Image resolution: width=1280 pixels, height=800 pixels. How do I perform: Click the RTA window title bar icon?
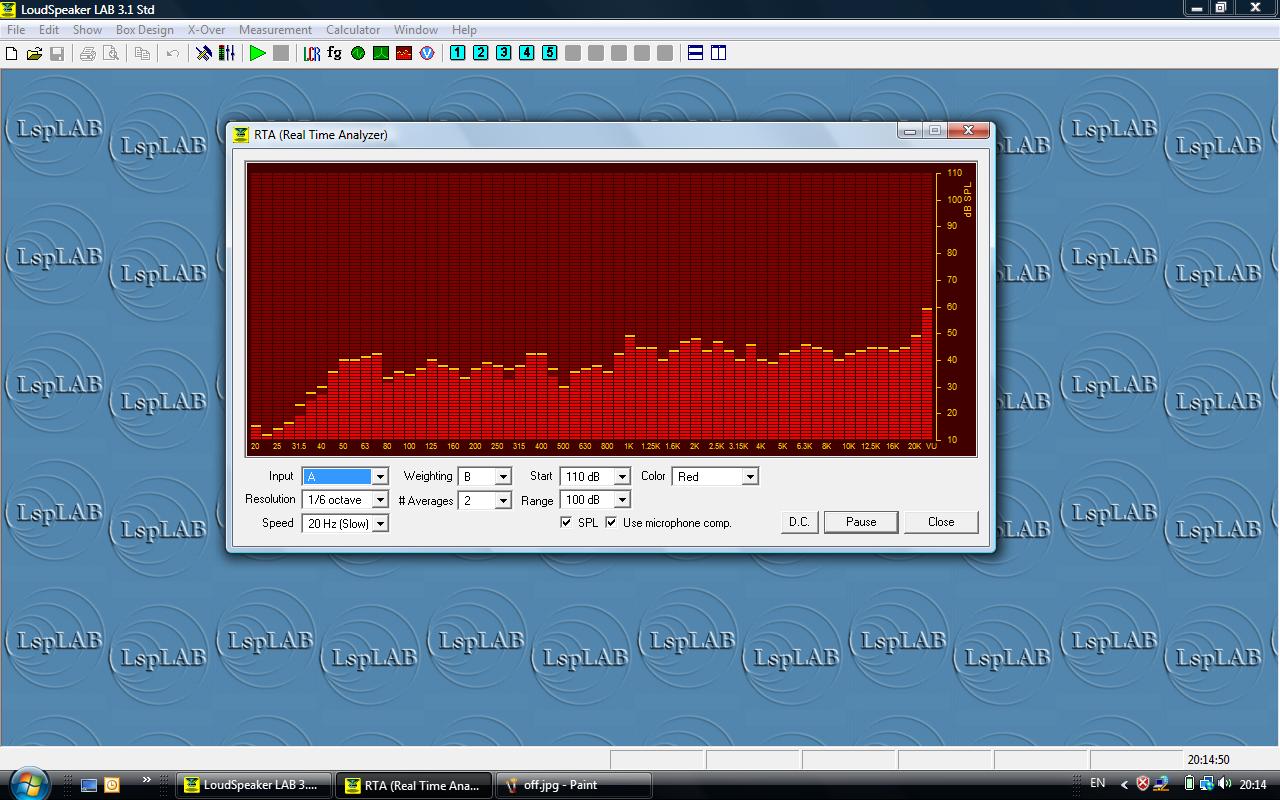click(241, 135)
